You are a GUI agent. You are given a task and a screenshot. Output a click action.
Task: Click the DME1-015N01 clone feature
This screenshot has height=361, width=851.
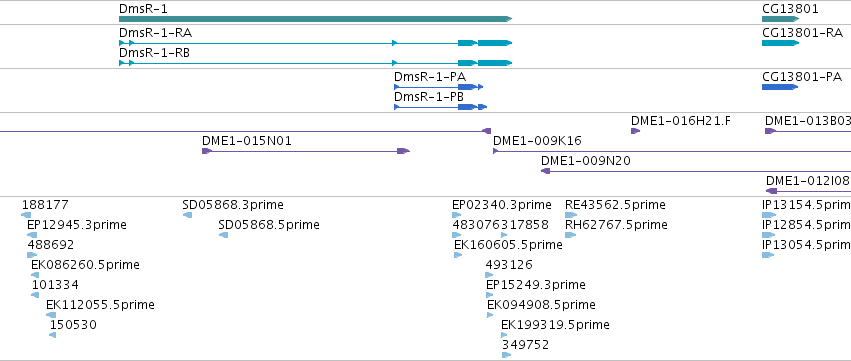click(x=306, y=151)
